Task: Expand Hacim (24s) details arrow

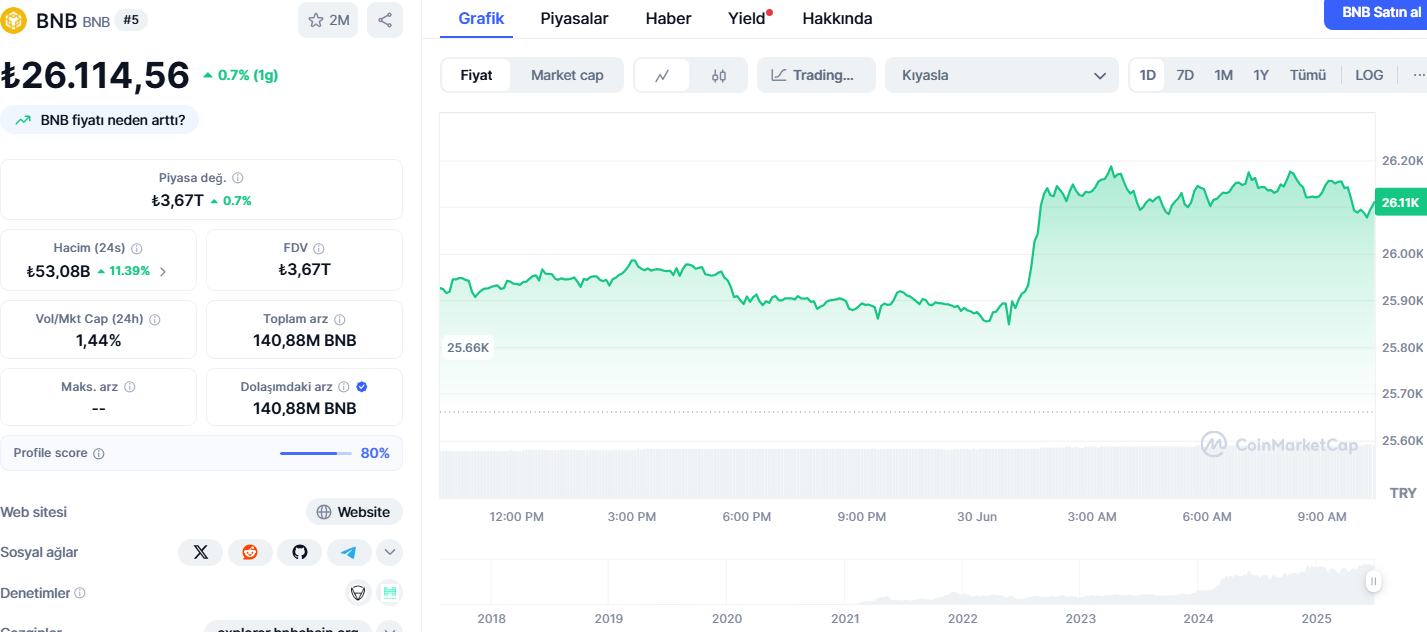Action: pyautogui.click(x=163, y=271)
